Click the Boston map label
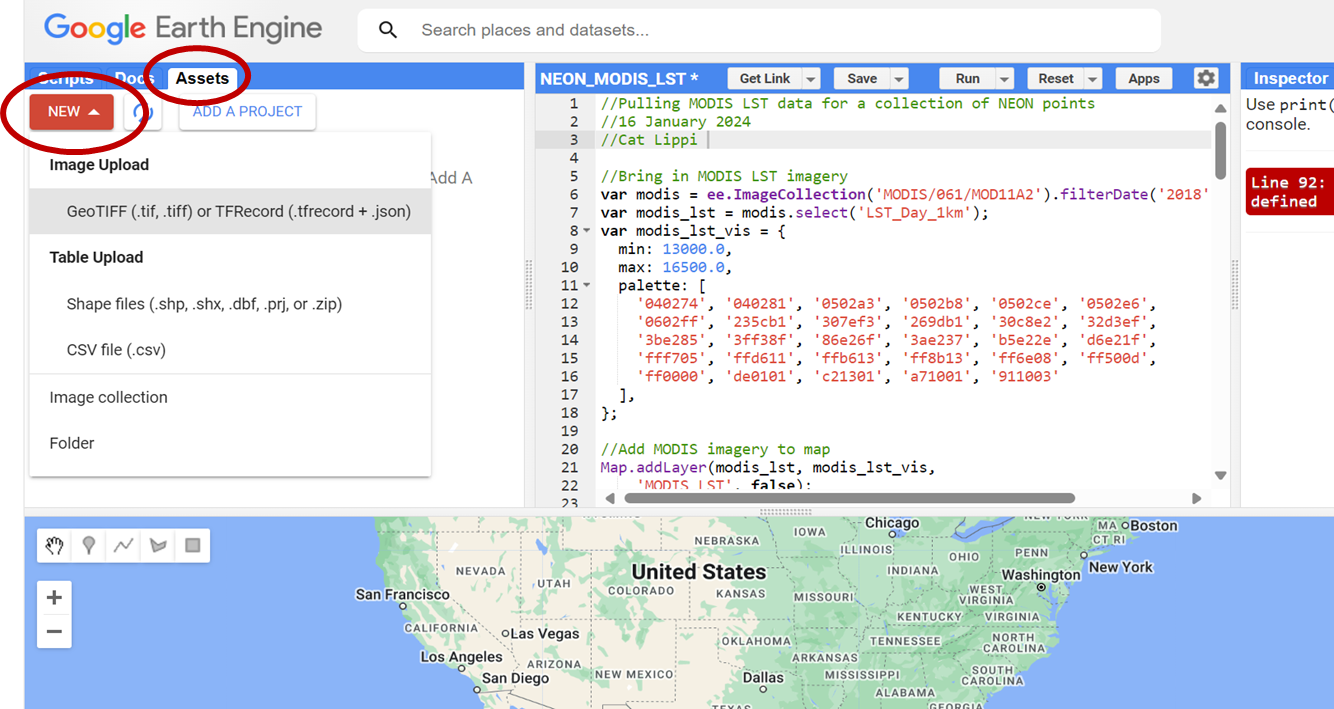This screenshot has height=709, width=1334. tap(1154, 525)
